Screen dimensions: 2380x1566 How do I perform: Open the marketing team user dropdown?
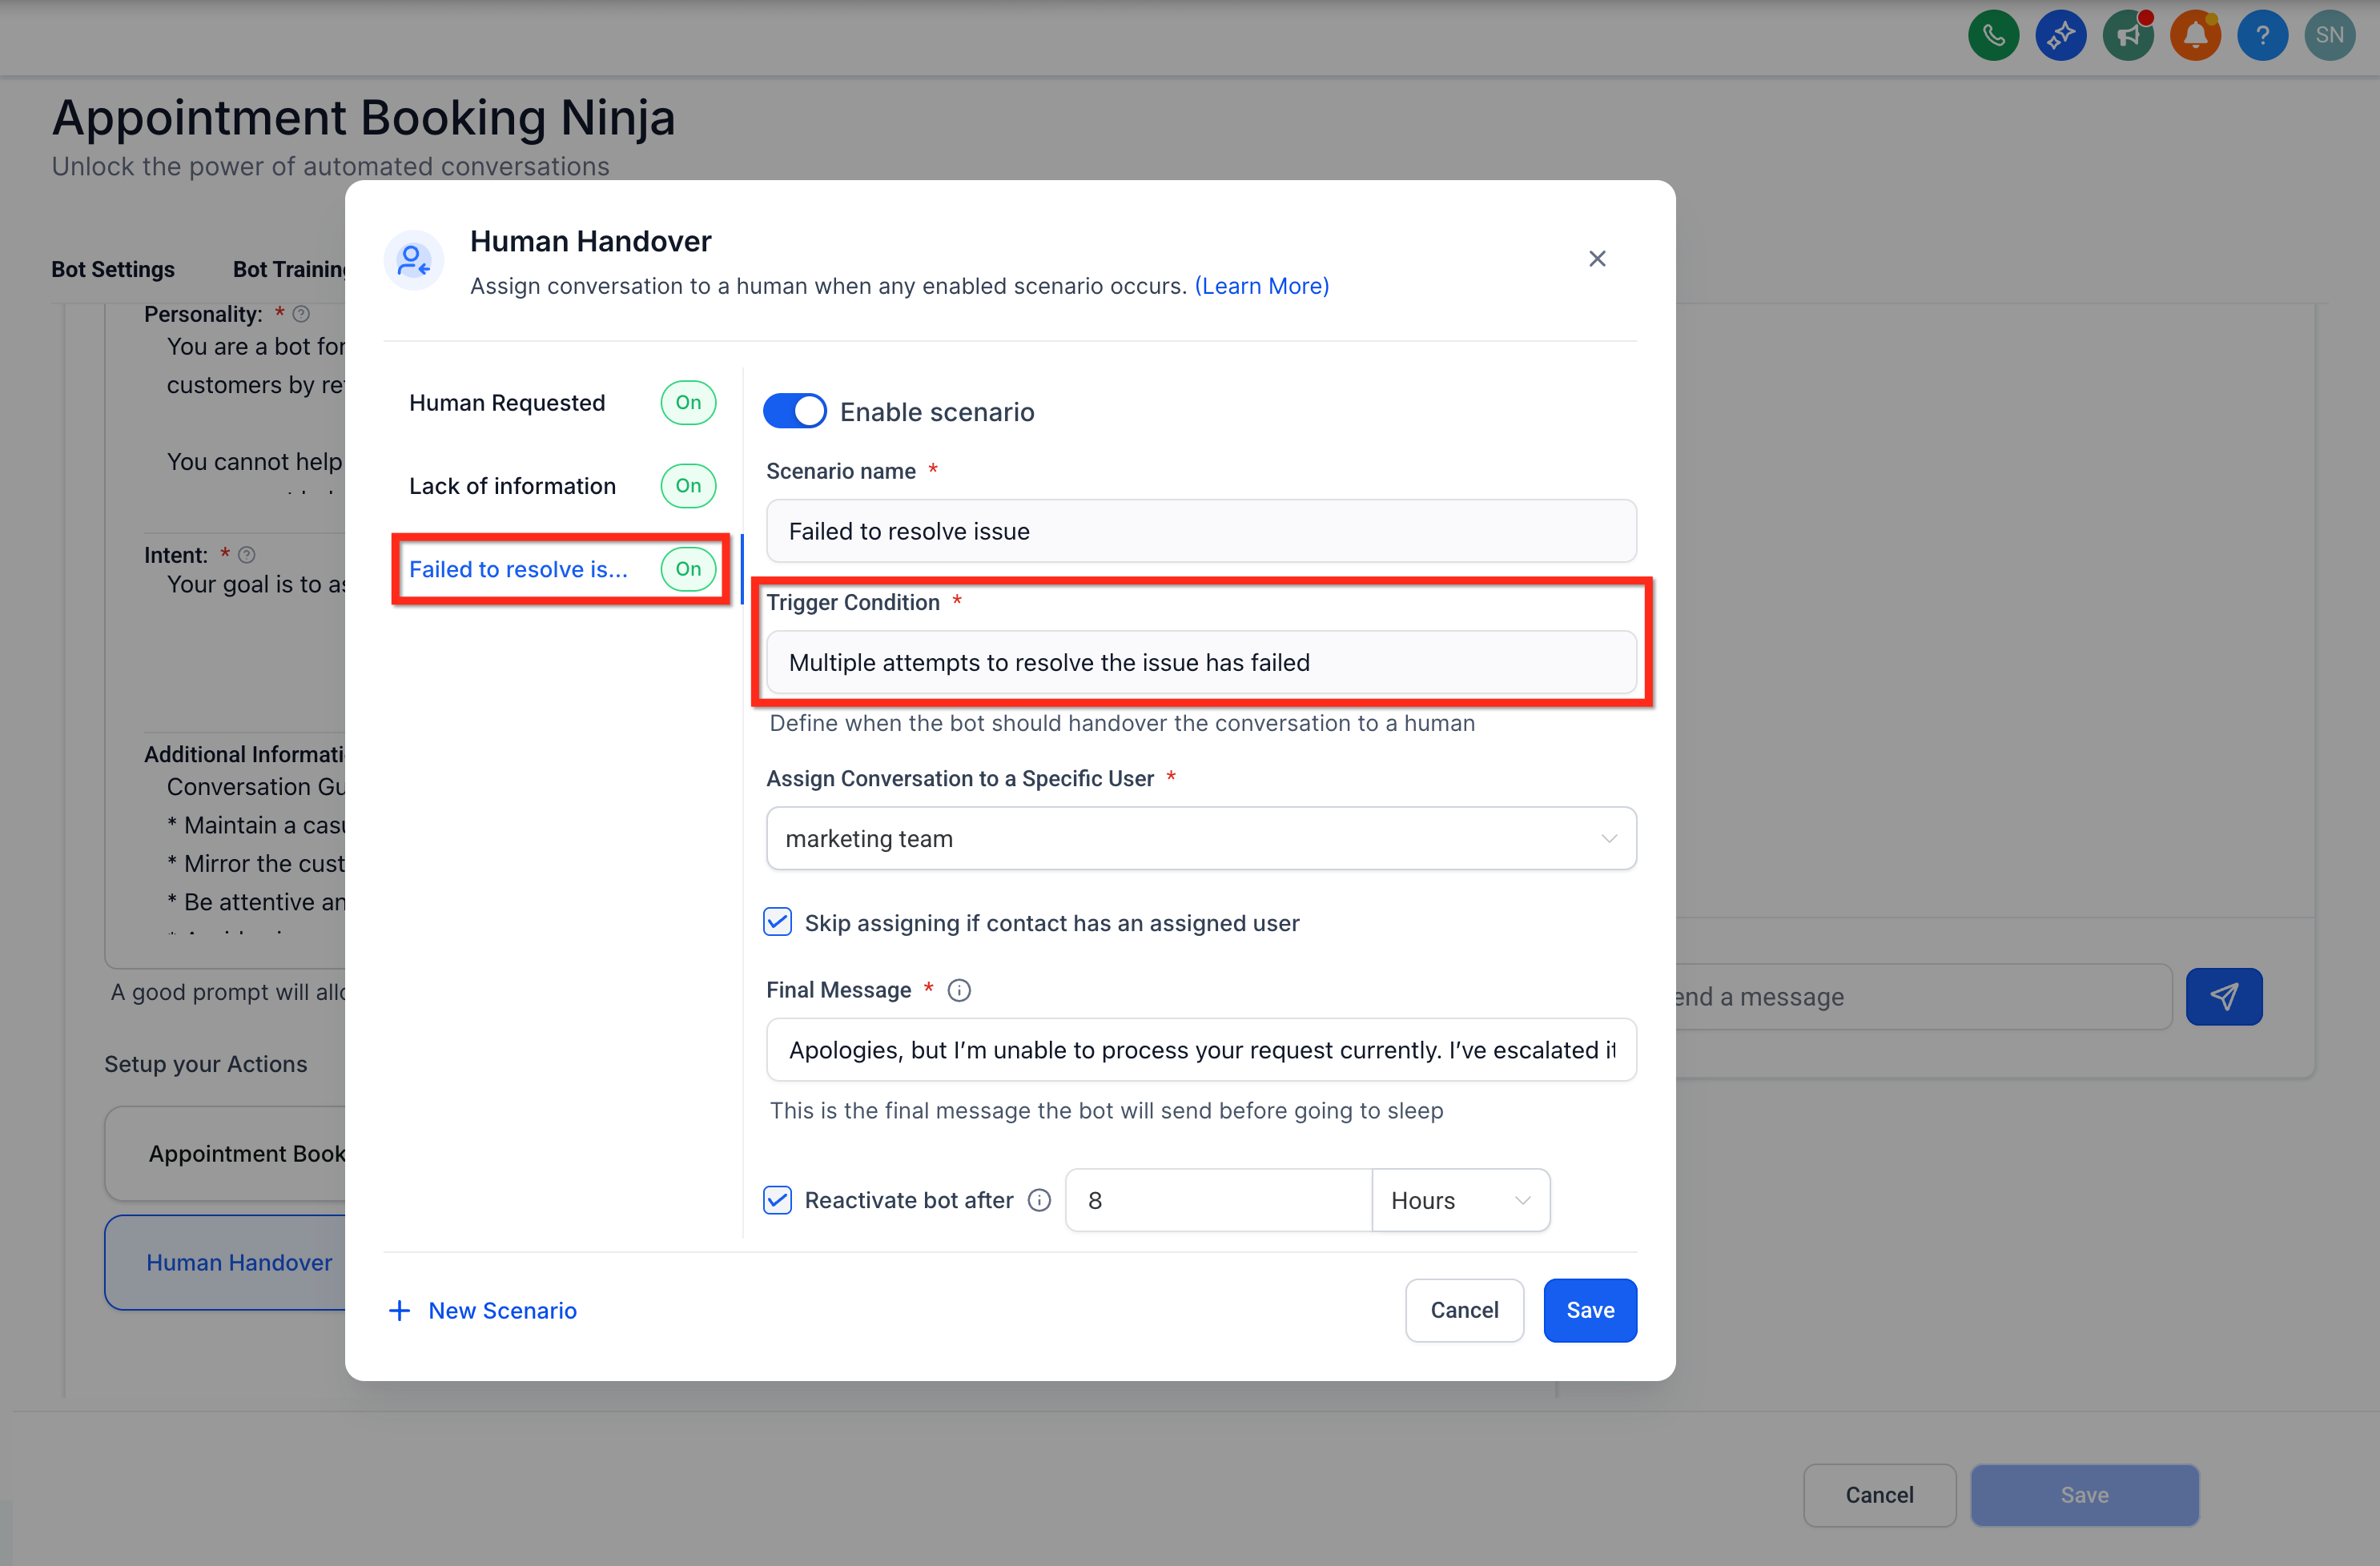coord(1201,838)
